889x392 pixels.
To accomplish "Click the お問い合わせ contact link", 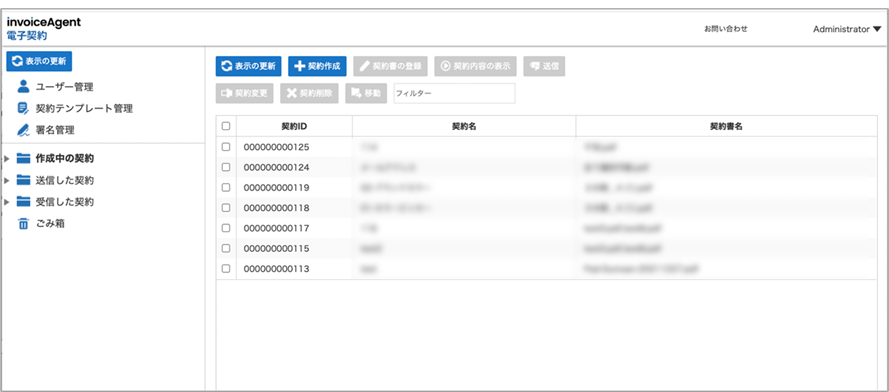I will 725,28.
